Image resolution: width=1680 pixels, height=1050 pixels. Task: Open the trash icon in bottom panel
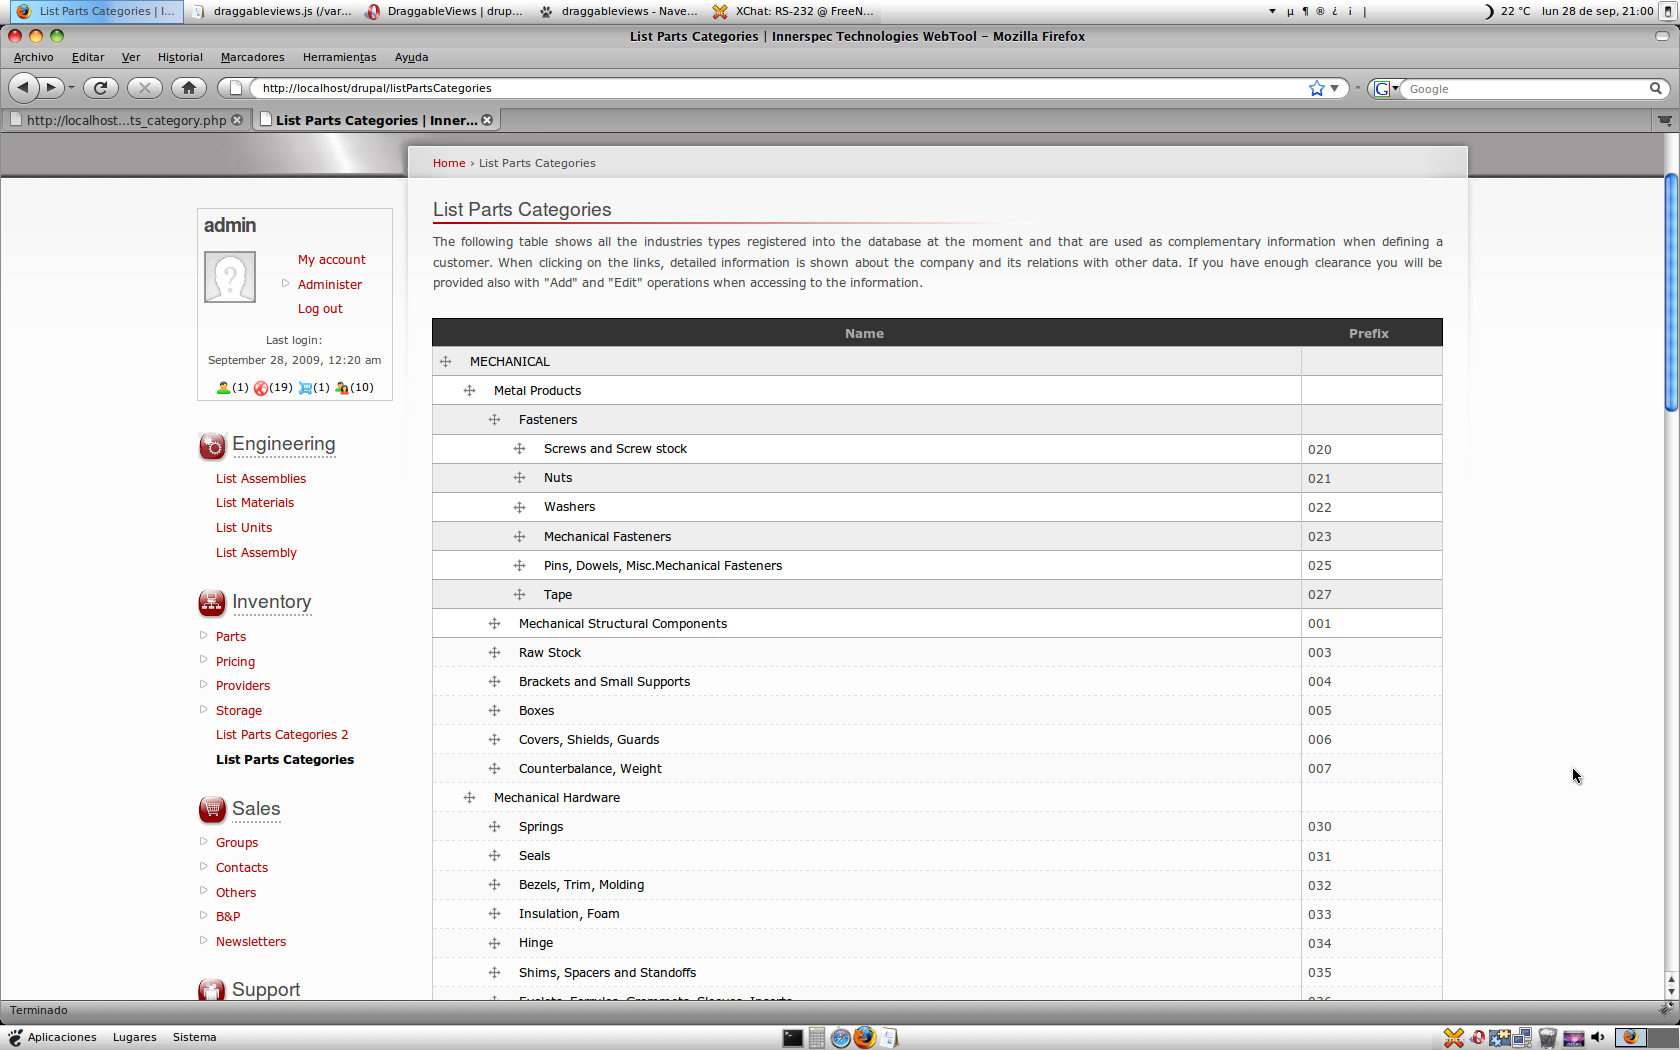click(x=1548, y=1038)
